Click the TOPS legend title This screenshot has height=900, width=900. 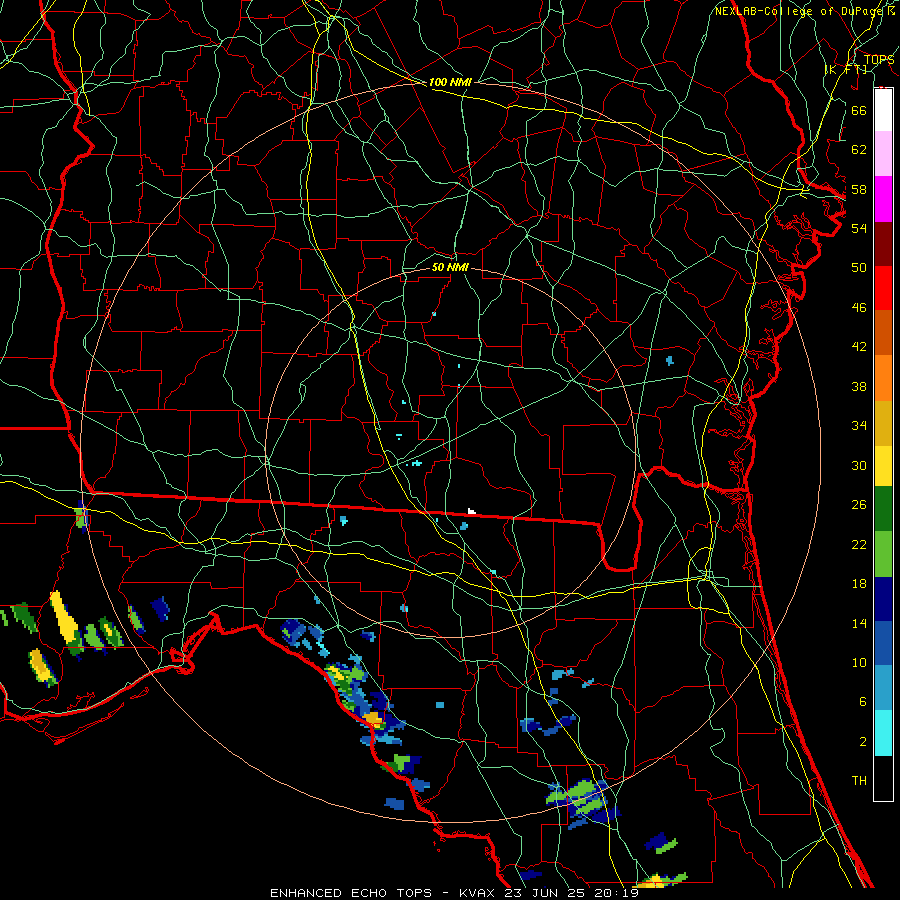pyautogui.click(x=879, y=60)
